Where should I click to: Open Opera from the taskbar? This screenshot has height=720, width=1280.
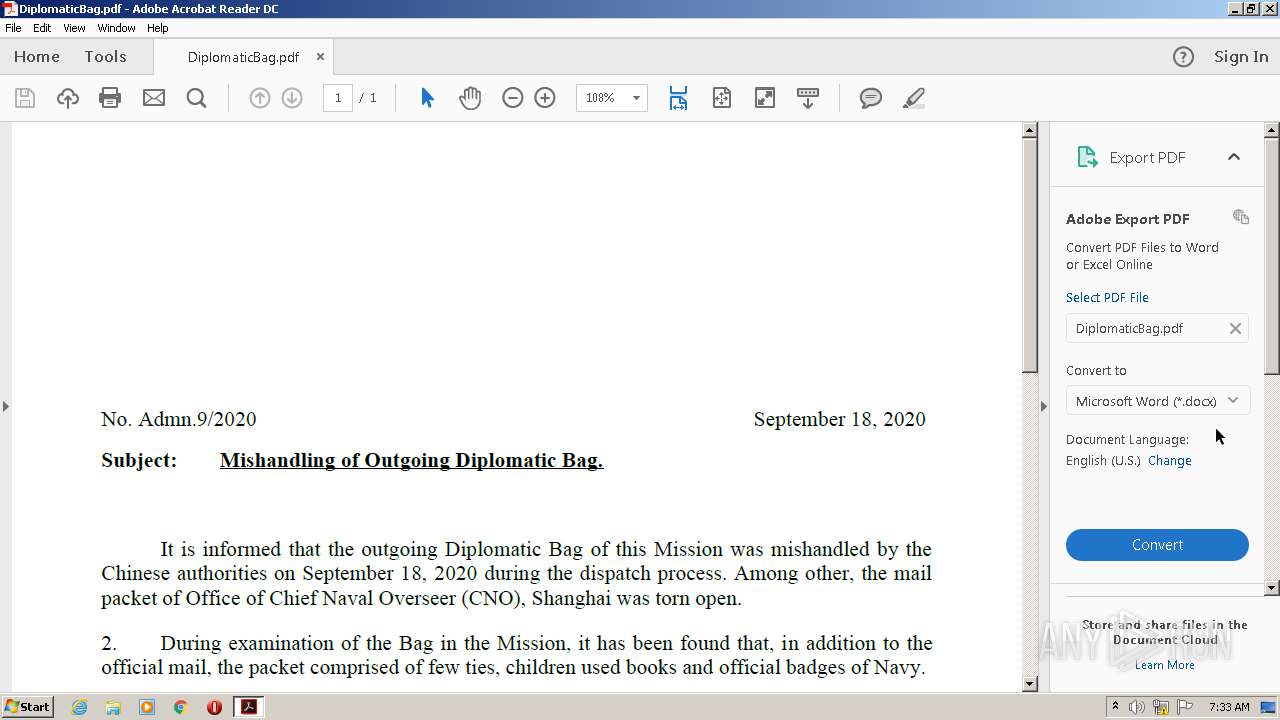pos(214,707)
